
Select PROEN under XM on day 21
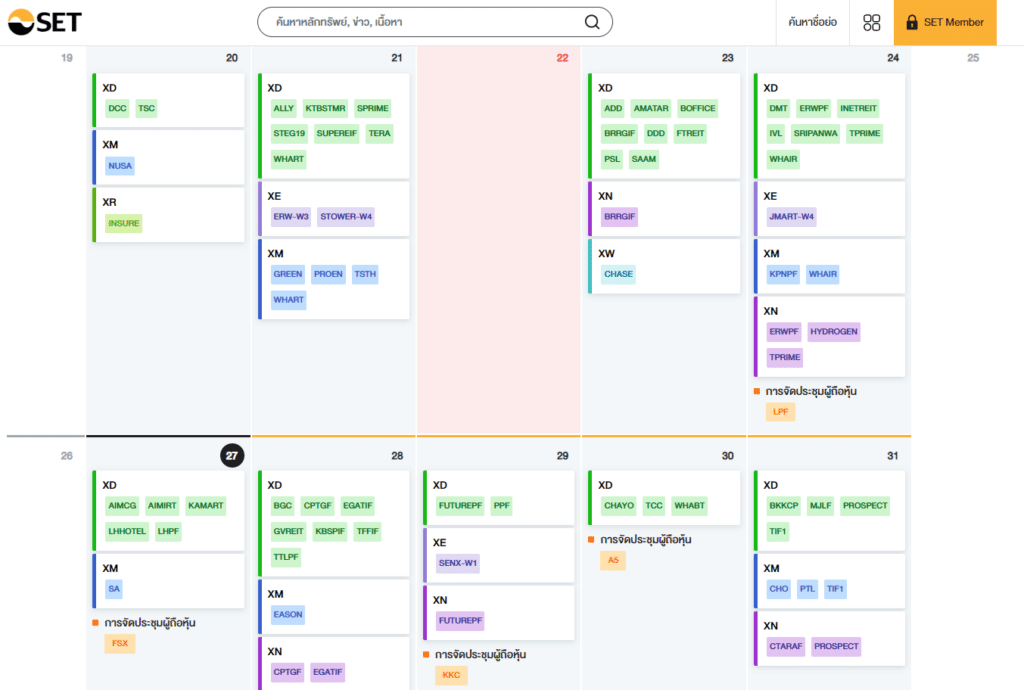click(x=328, y=274)
